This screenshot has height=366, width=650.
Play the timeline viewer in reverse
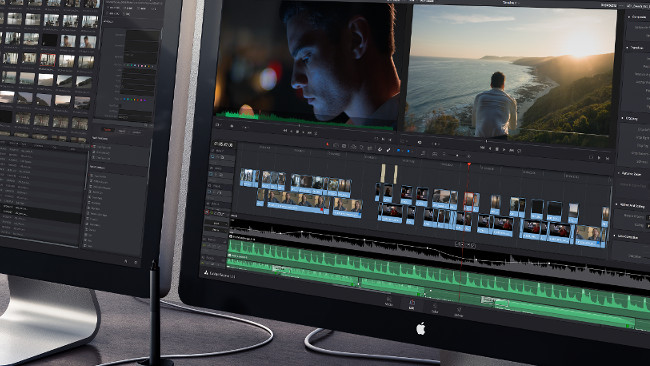[490, 148]
